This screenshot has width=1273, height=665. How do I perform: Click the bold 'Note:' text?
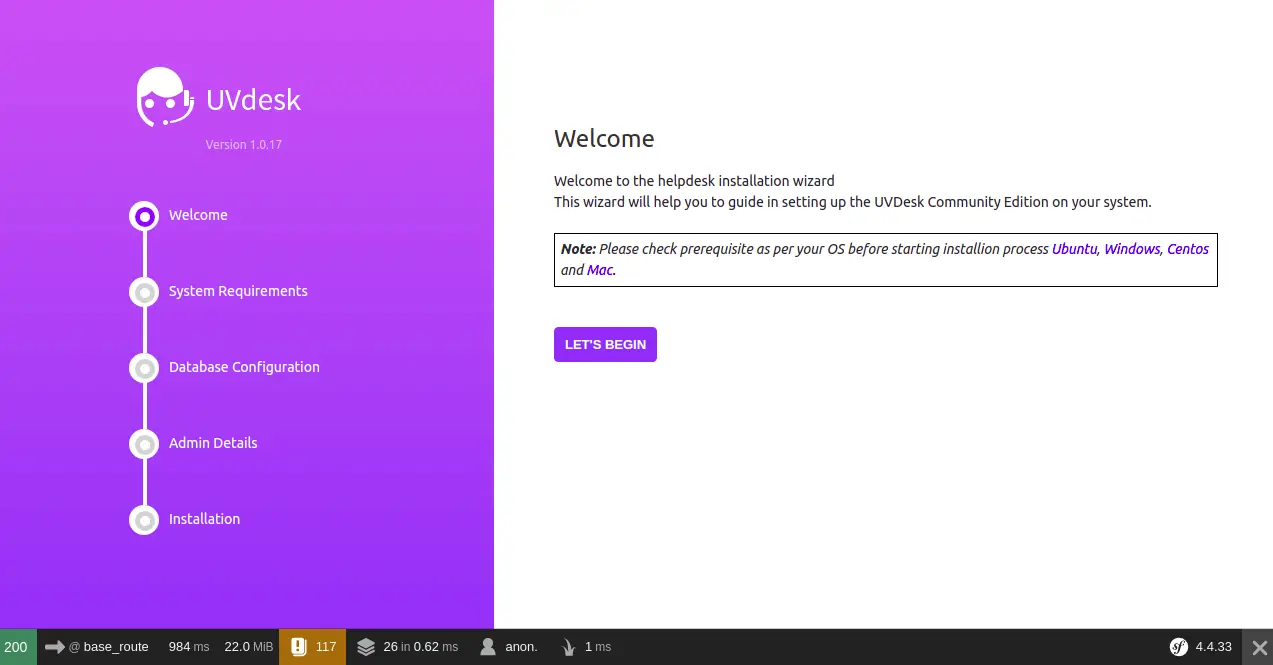click(x=578, y=249)
